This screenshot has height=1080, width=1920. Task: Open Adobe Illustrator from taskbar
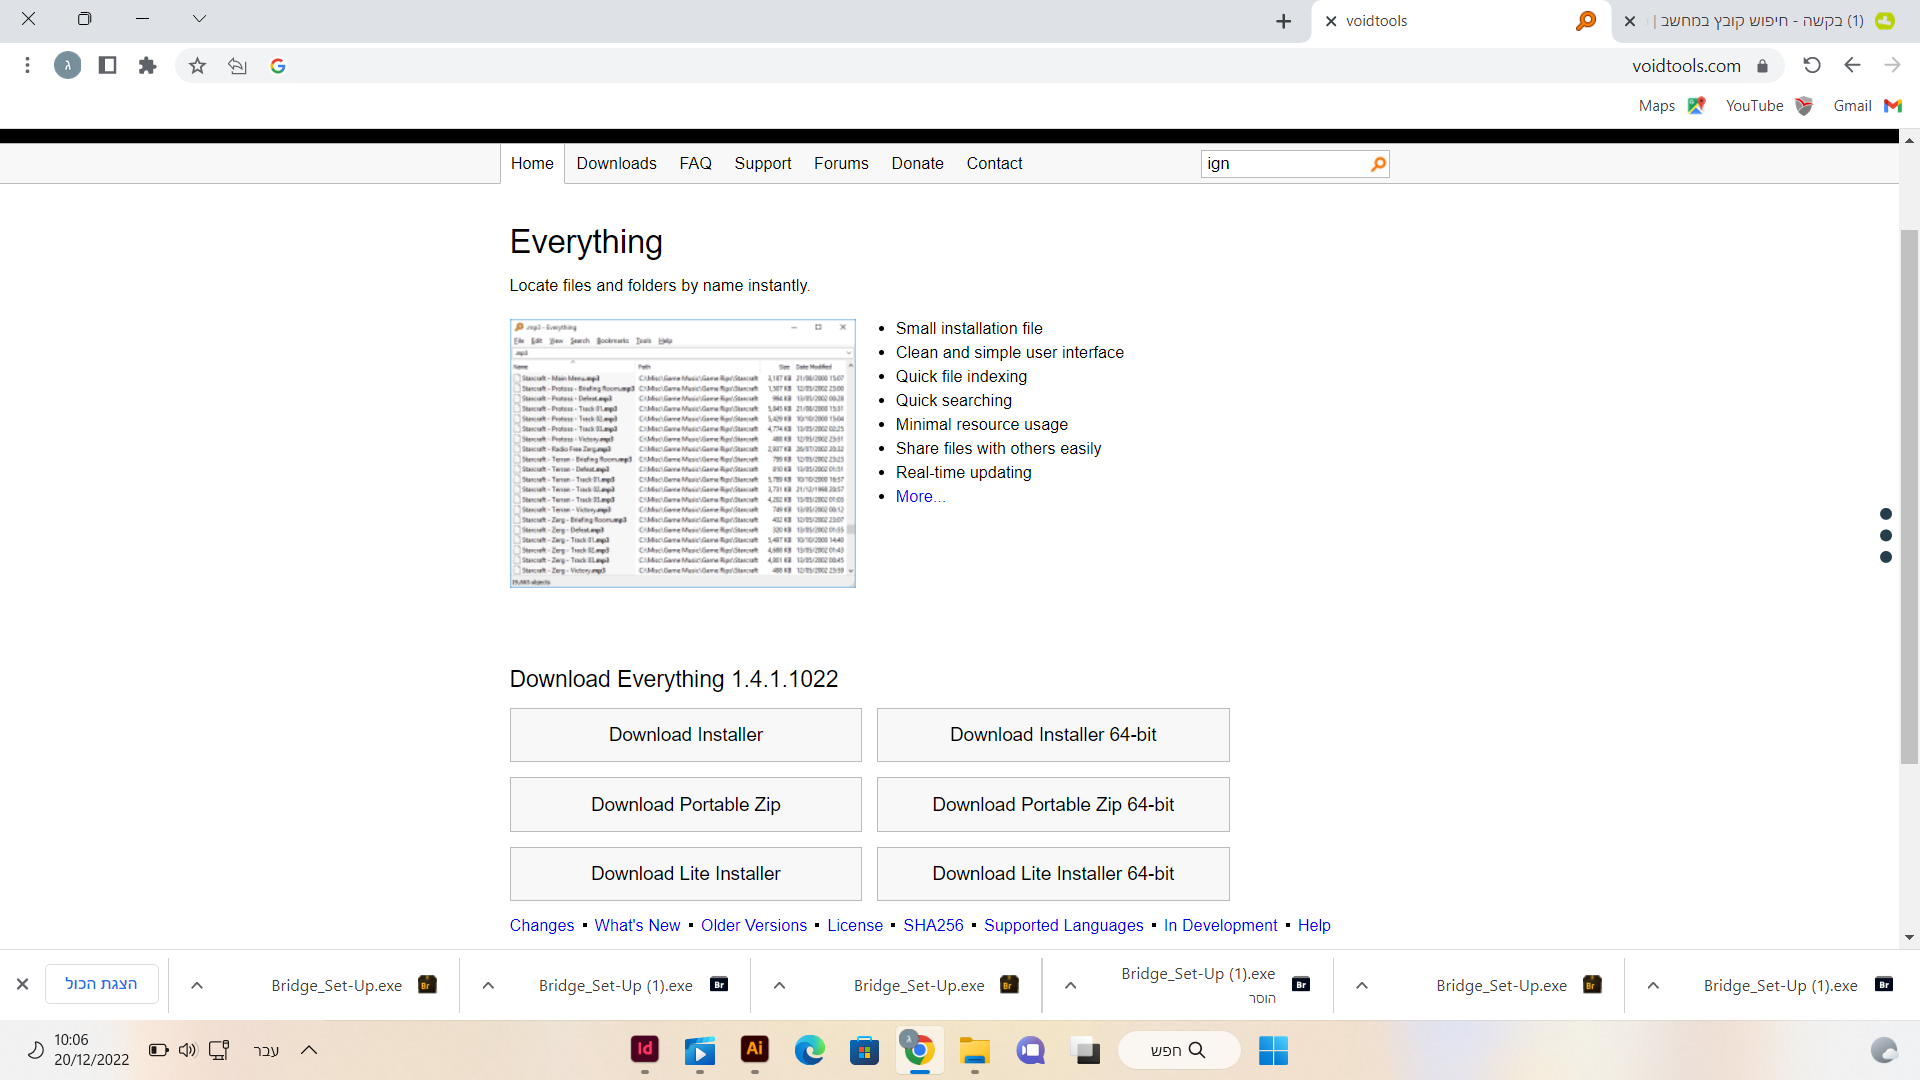754,1049
